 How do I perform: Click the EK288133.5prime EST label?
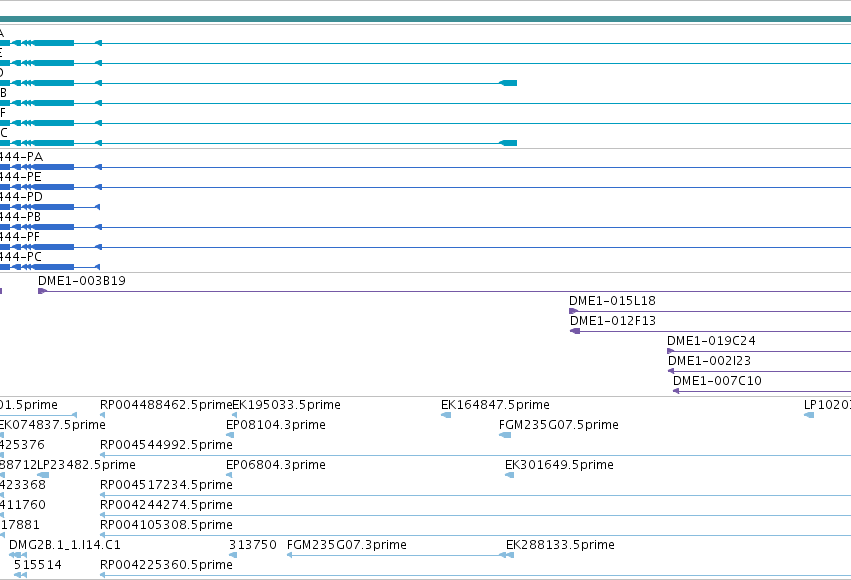point(560,545)
